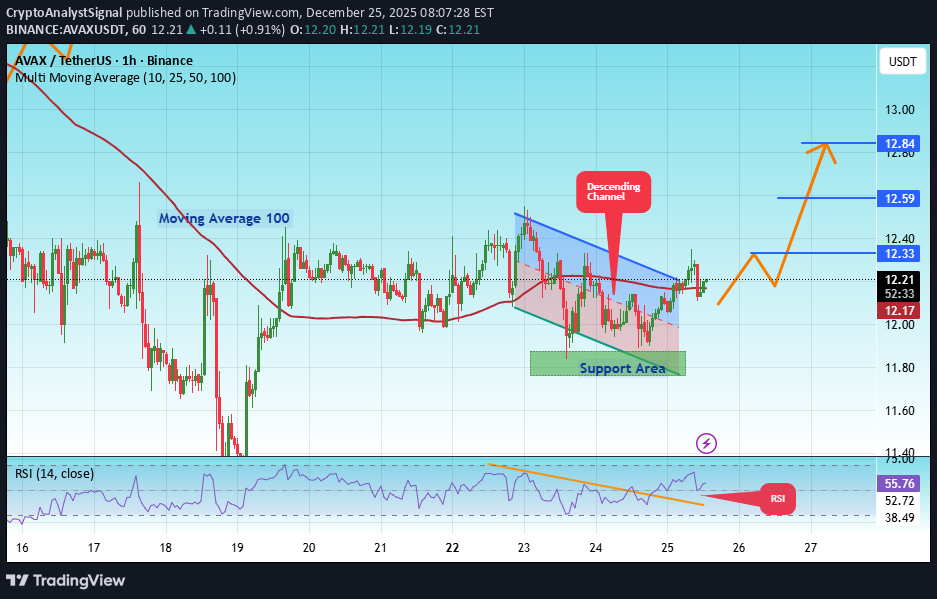Open the Multi Moving Average indicator legend
Screen dimensions: 937x599
click(125, 77)
